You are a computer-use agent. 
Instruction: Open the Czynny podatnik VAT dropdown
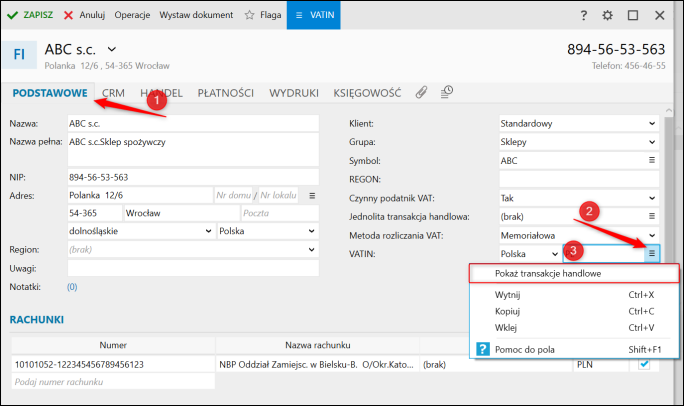(x=651, y=198)
